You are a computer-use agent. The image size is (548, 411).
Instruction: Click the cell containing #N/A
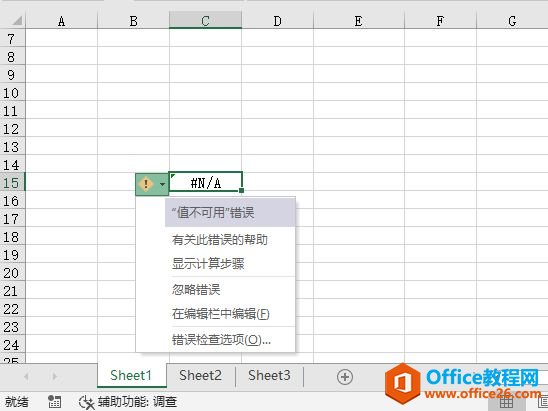point(206,182)
